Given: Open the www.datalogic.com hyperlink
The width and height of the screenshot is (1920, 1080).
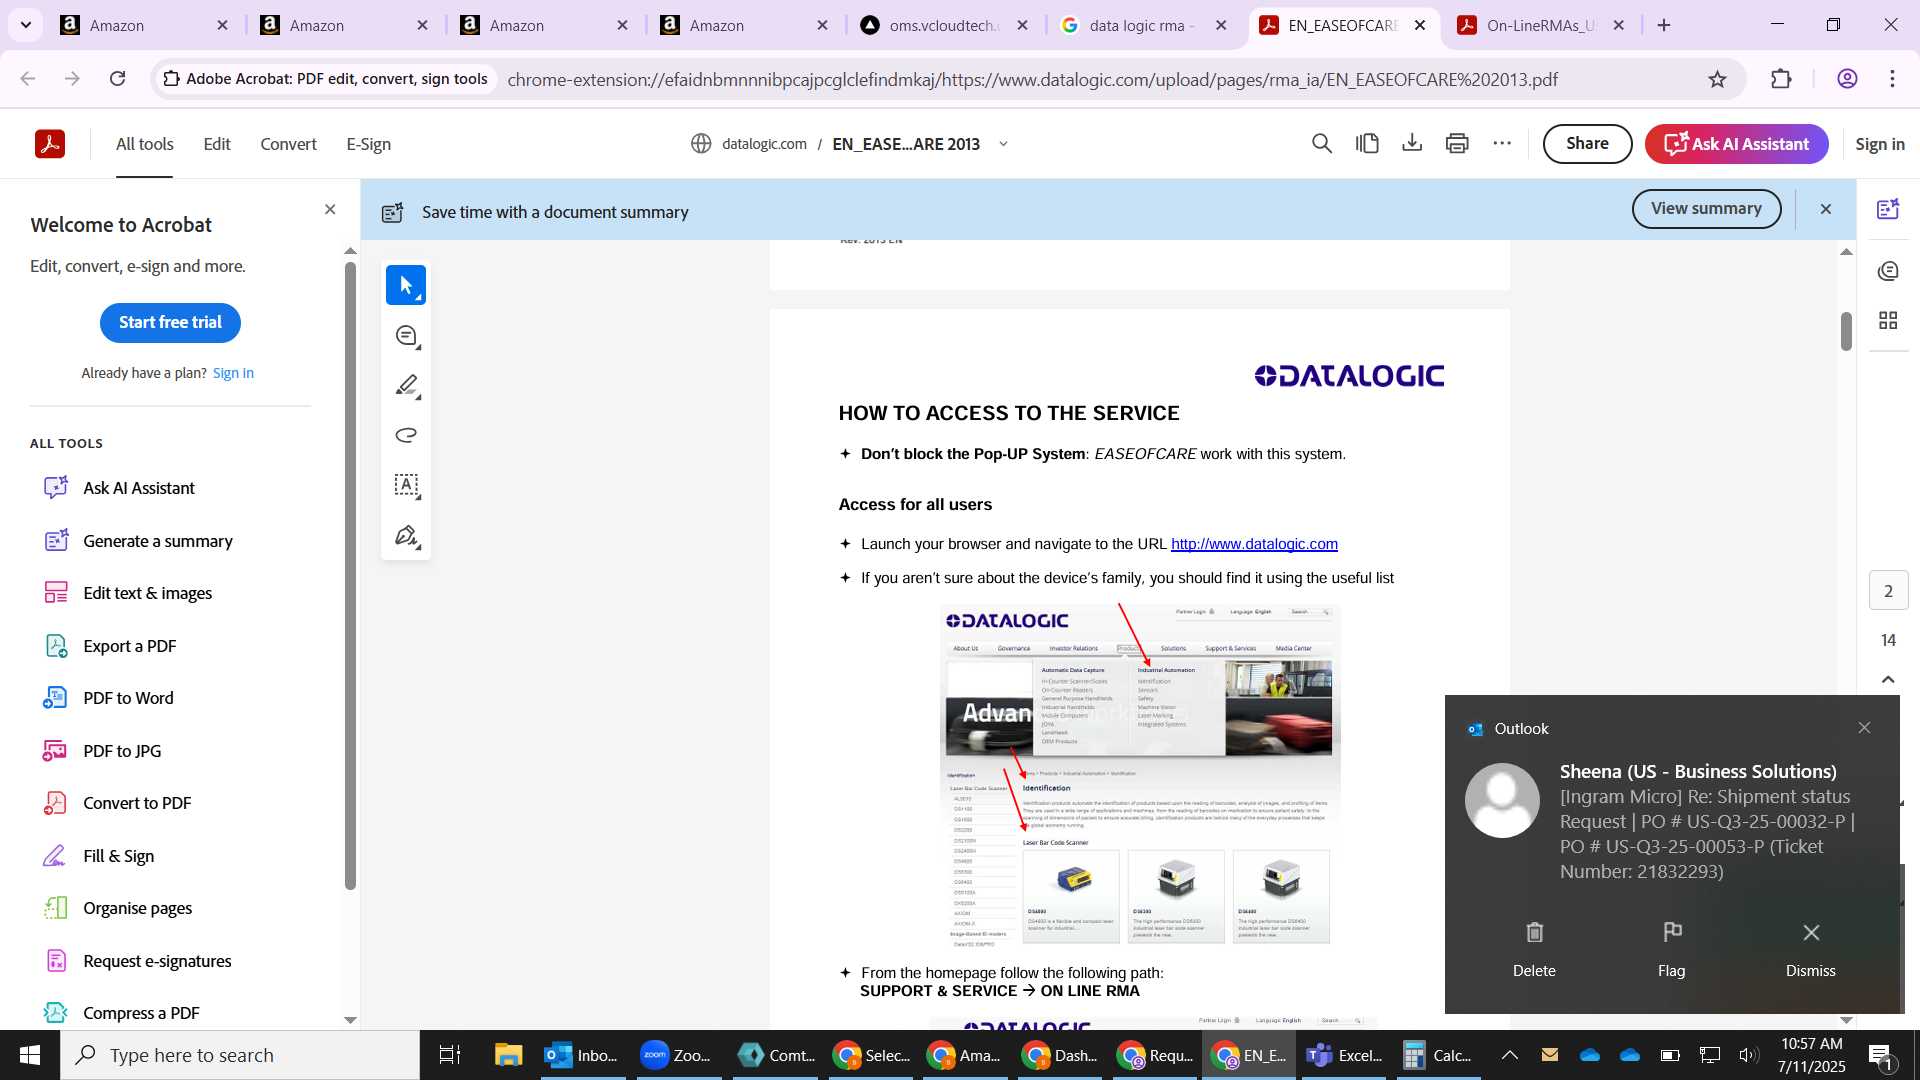Looking at the screenshot, I should click(1254, 544).
